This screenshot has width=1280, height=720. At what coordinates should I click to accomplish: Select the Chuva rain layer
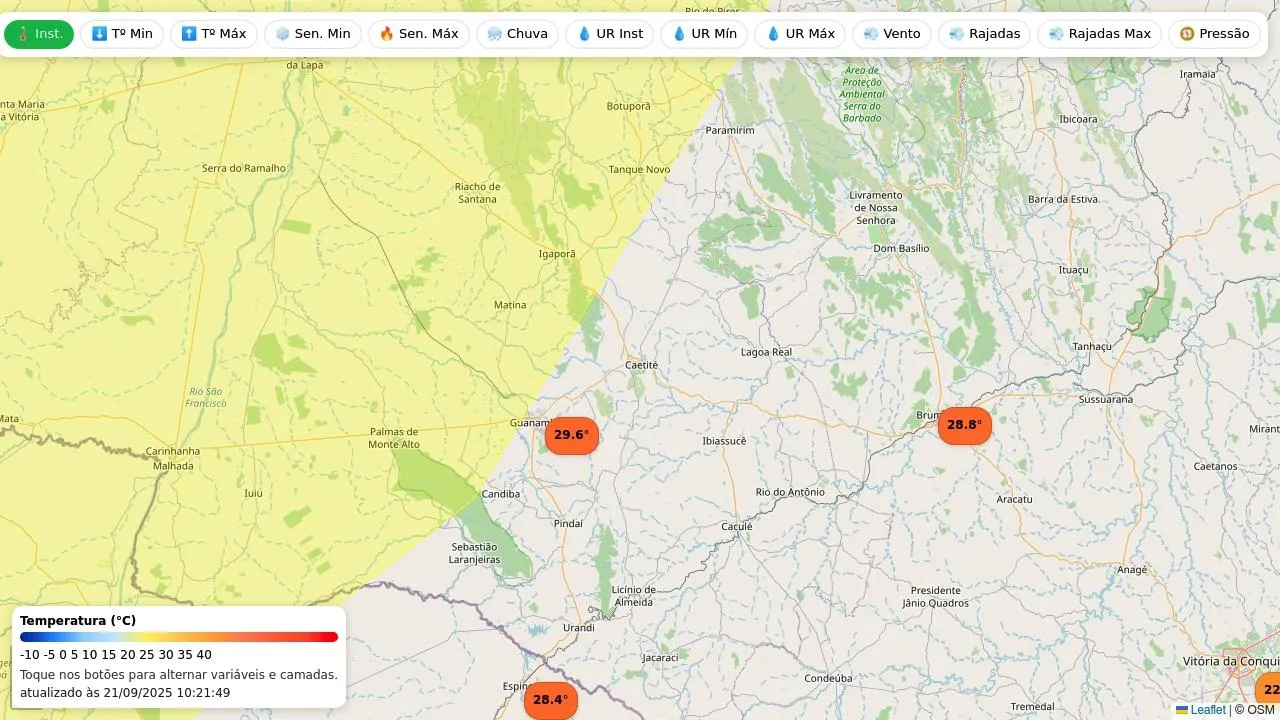(517, 34)
